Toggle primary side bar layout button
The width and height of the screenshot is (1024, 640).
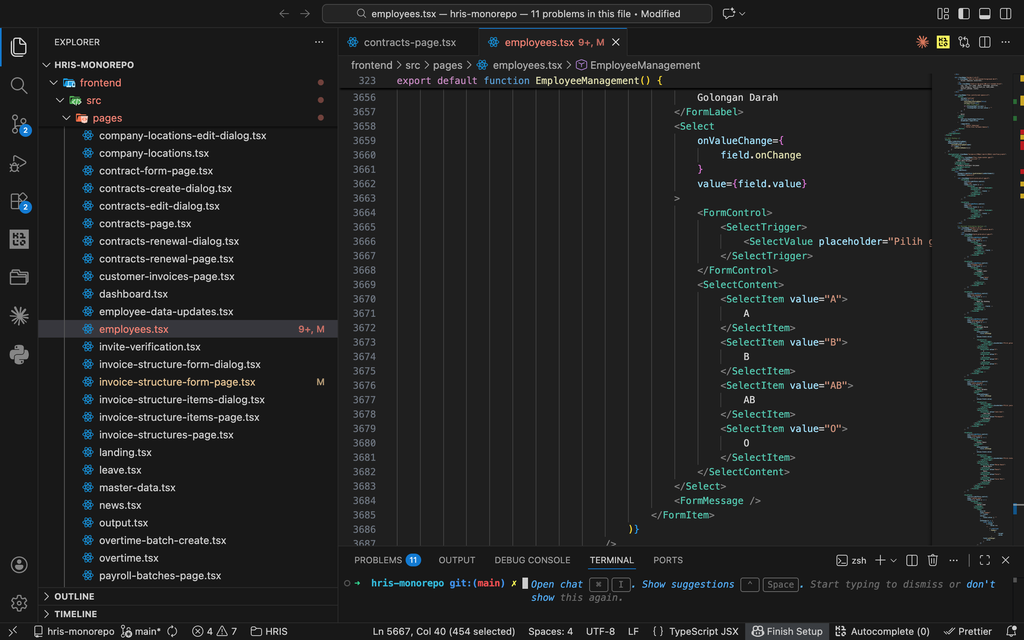pyautogui.click(x=964, y=14)
